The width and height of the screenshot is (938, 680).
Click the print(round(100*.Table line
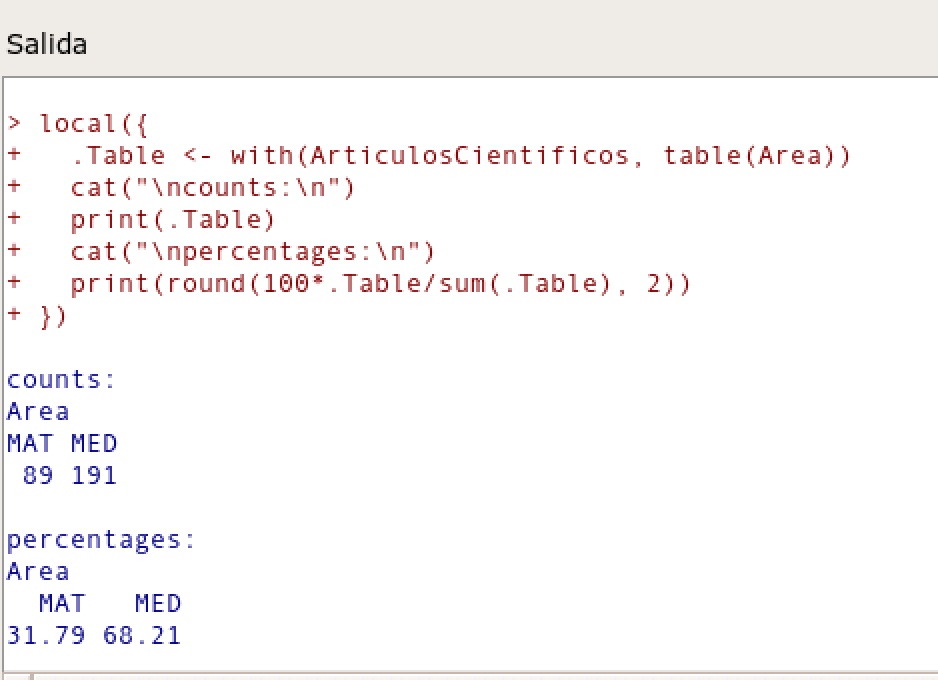[x=380, y=284]
